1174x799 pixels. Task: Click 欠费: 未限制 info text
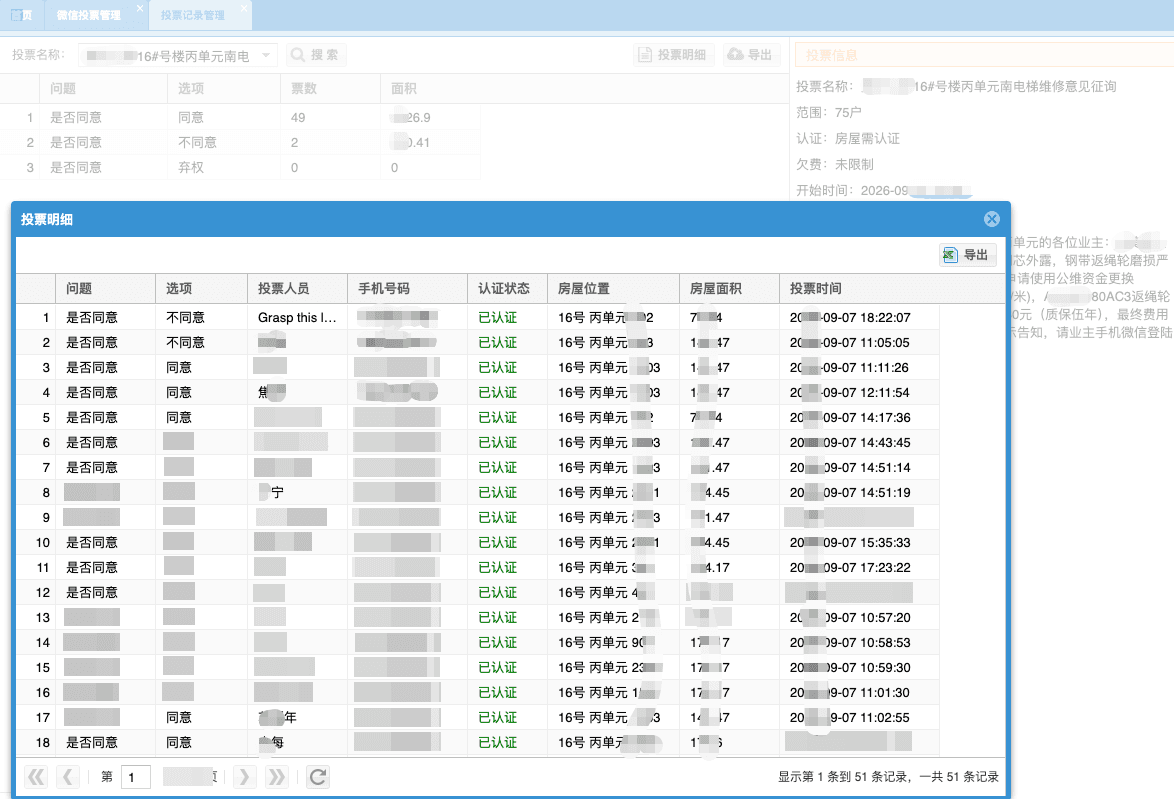click(835, 164)
